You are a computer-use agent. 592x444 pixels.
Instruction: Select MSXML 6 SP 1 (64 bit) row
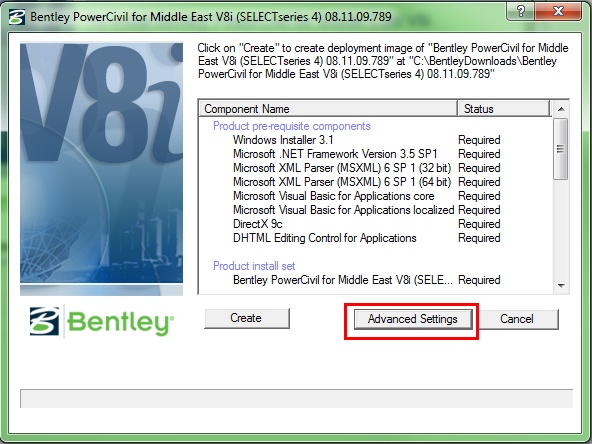[x=366, y=182]
